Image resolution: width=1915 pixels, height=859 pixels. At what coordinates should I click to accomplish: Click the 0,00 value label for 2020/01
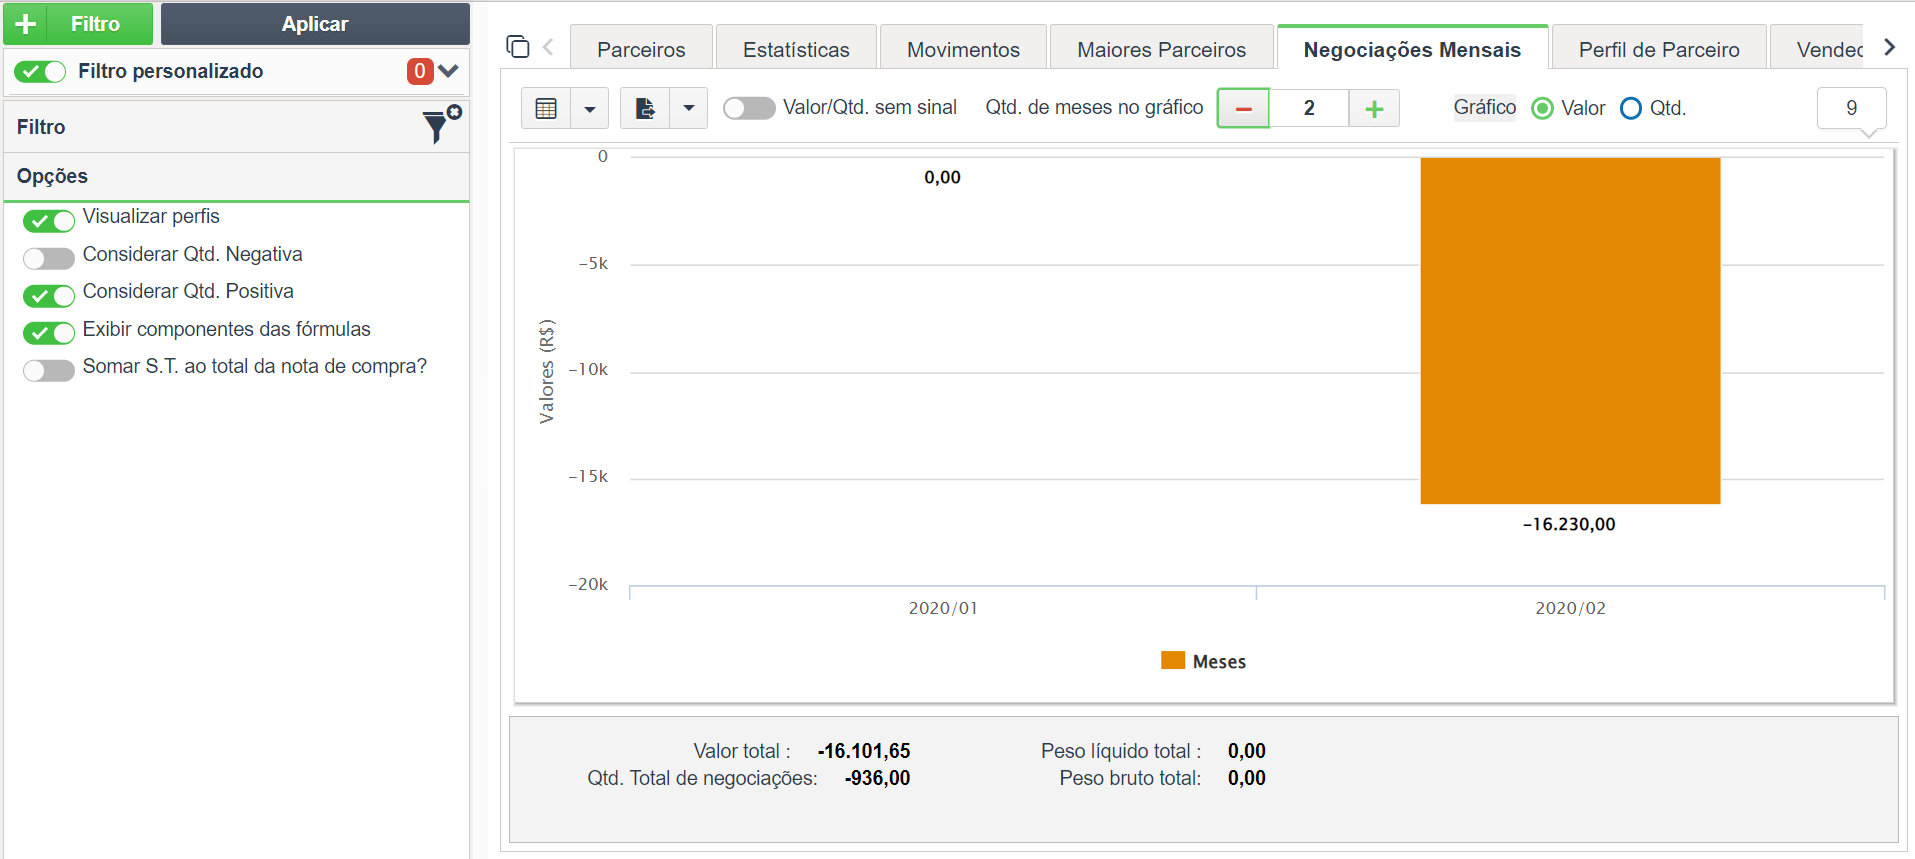(x=942, y=177)
